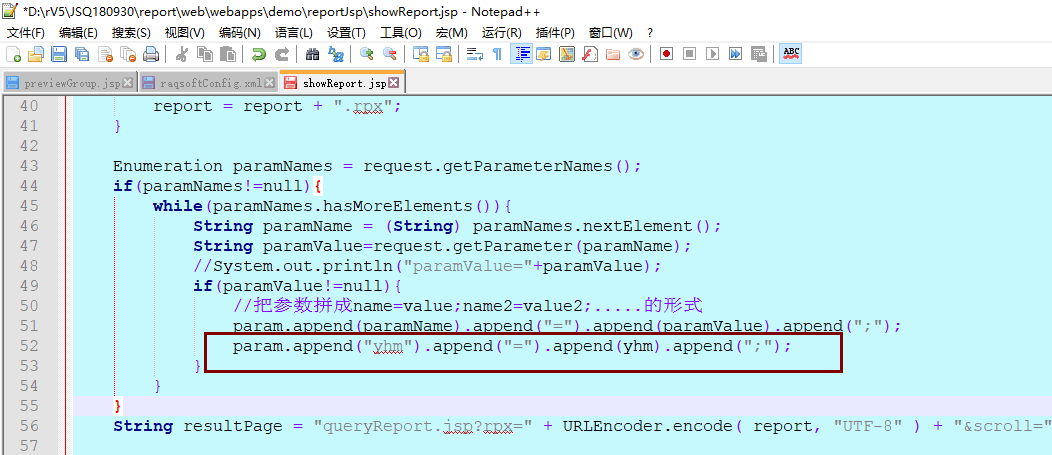
Task: Open the 插件(P) plugins menu
Action: coord(555,33)
